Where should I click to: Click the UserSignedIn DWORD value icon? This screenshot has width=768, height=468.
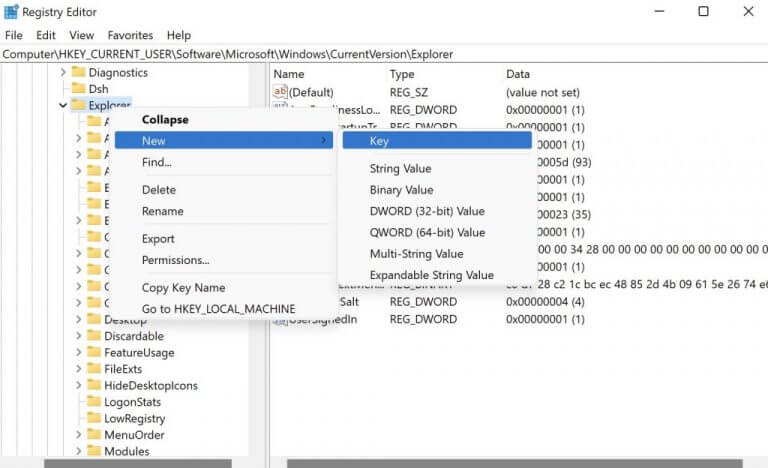click(280, 319)
